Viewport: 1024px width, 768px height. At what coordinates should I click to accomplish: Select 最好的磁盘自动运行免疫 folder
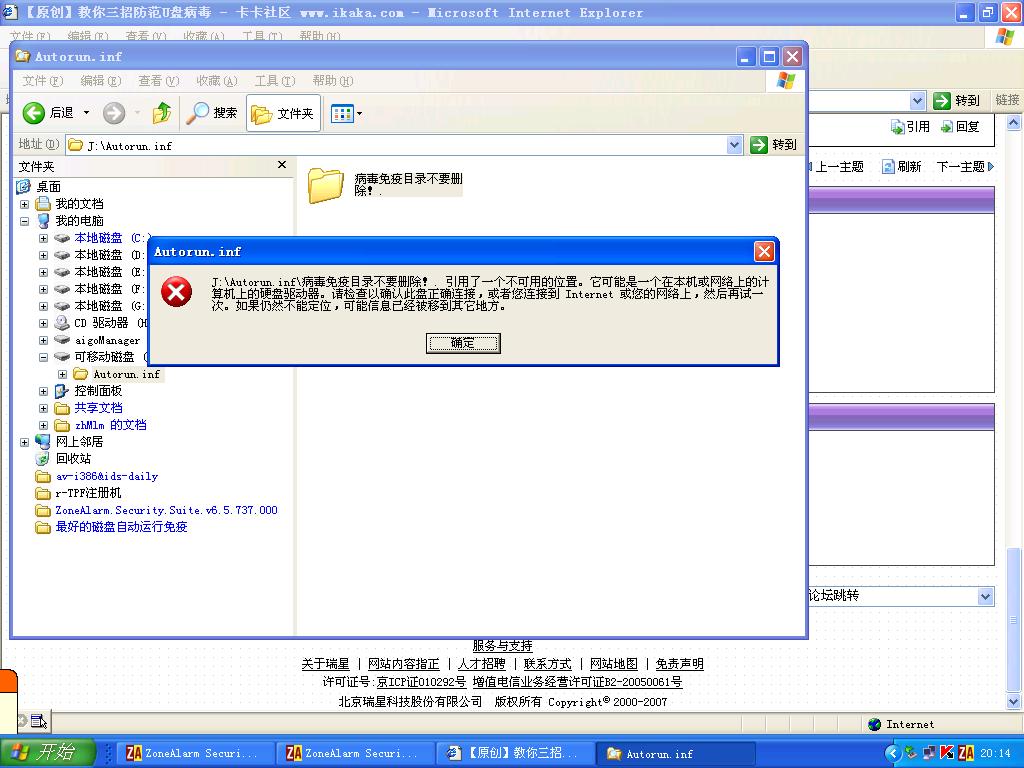121,527
